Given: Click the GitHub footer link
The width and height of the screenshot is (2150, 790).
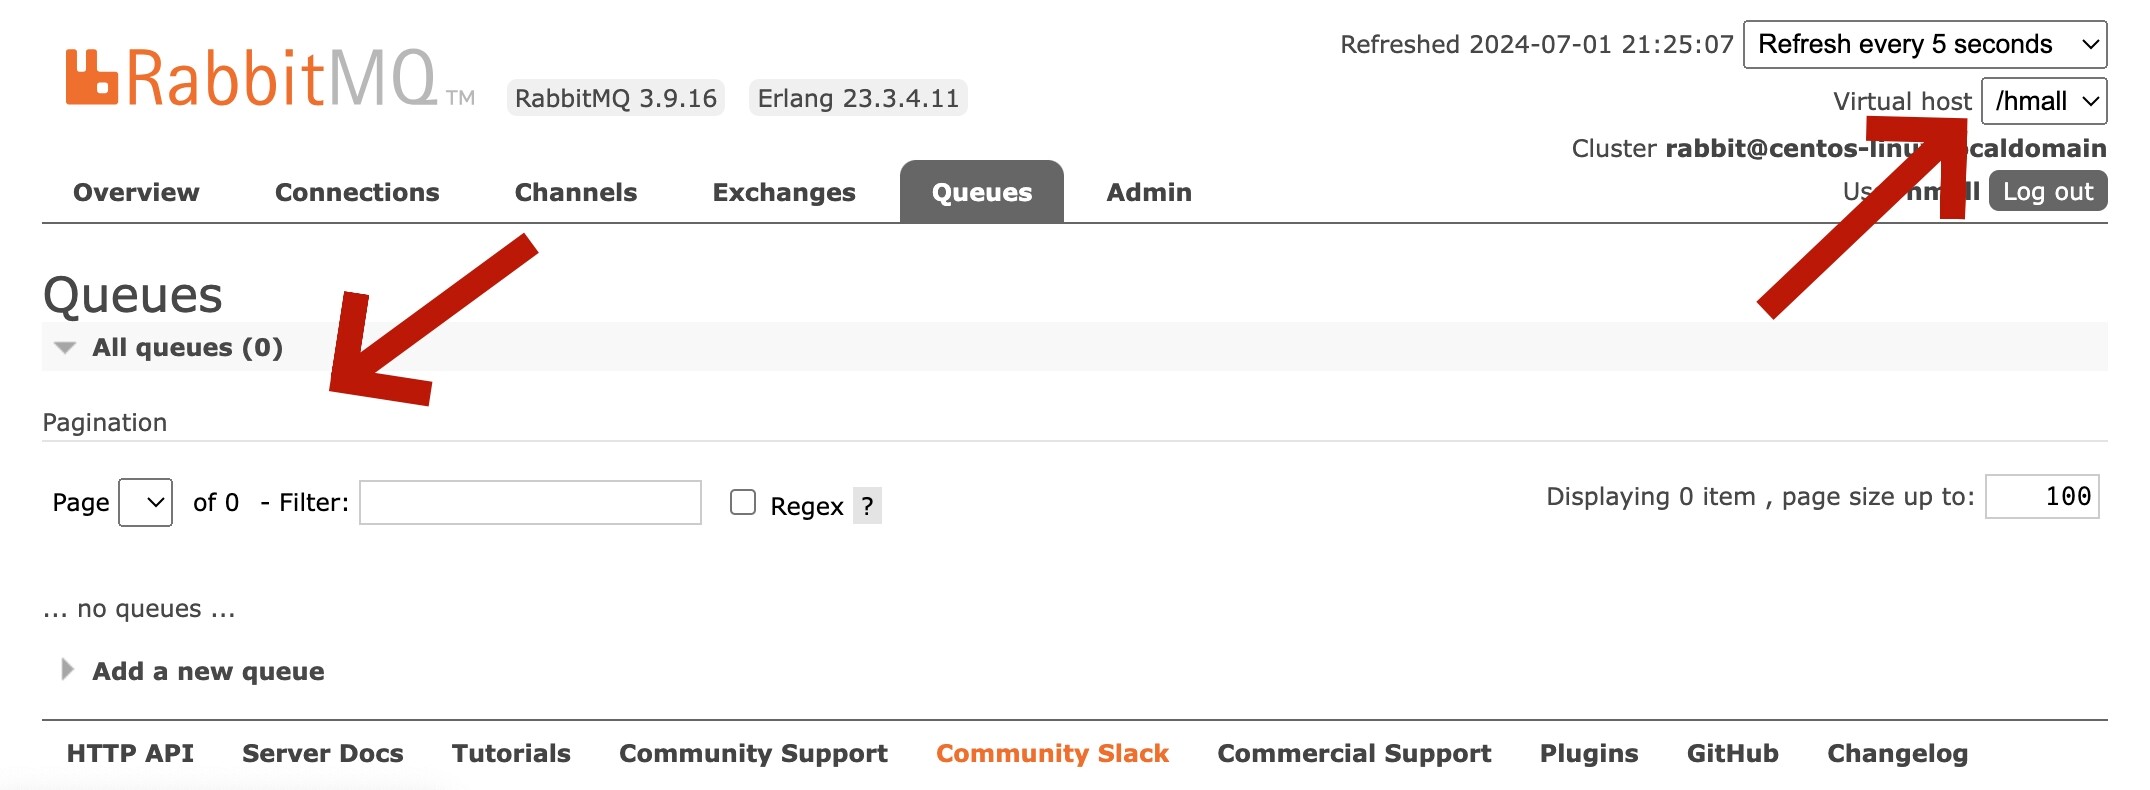Looking at the screenshot, I should point(1732,753).
